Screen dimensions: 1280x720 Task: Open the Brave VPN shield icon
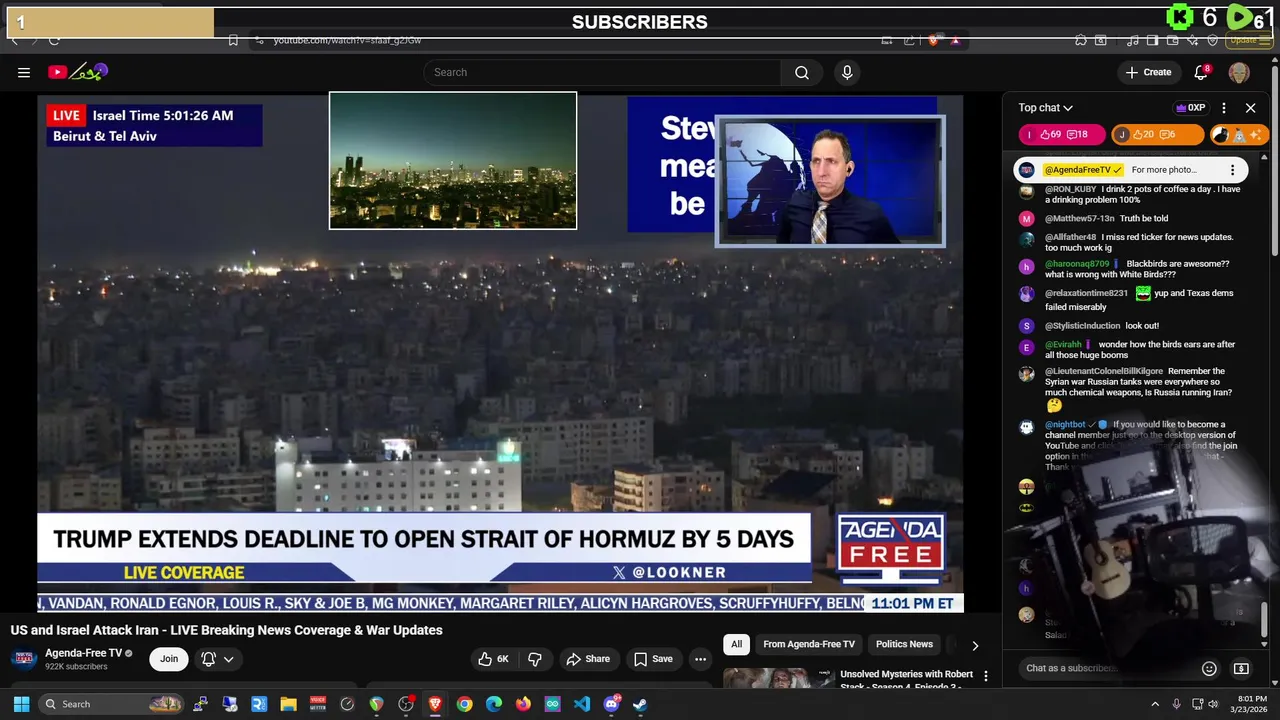pyautogui.click(x=1212, y=40)
